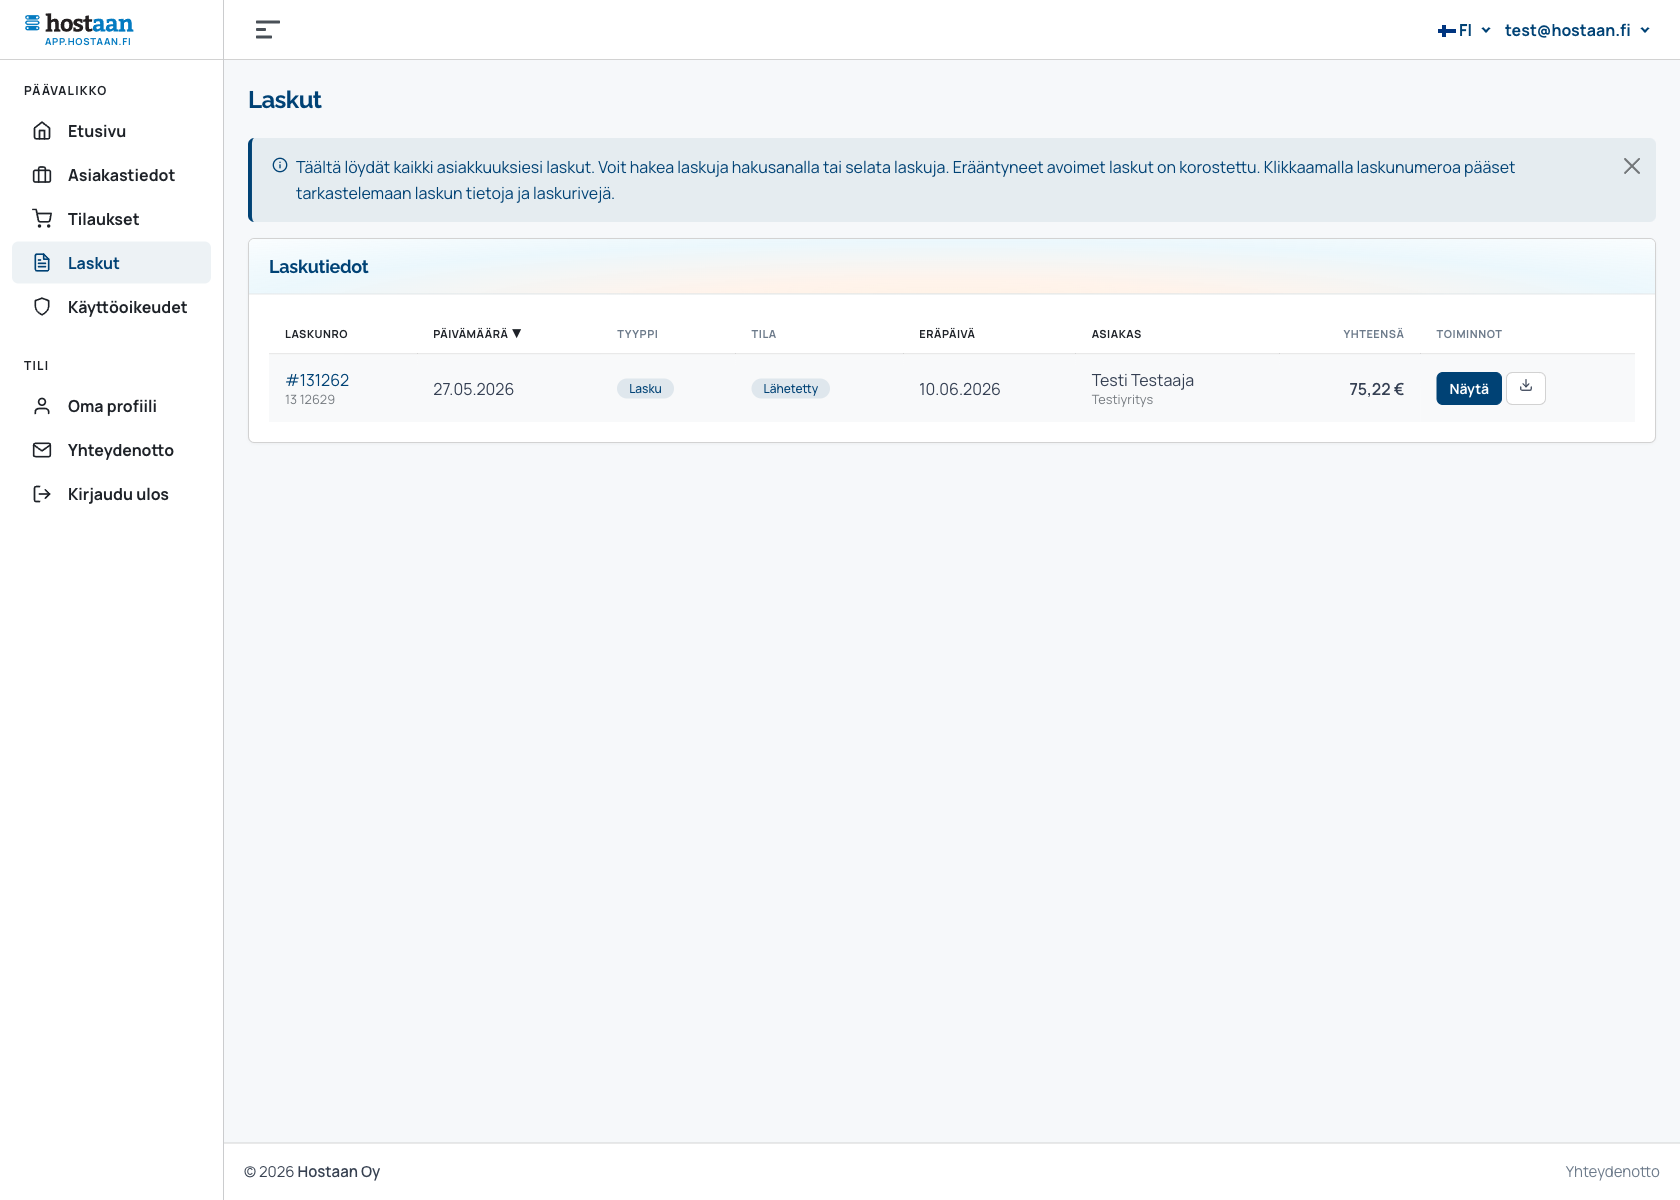Click the Käyttöoikeudet shield icon
This screenshot has width=1680, height=1200.
tap(42, 307)
